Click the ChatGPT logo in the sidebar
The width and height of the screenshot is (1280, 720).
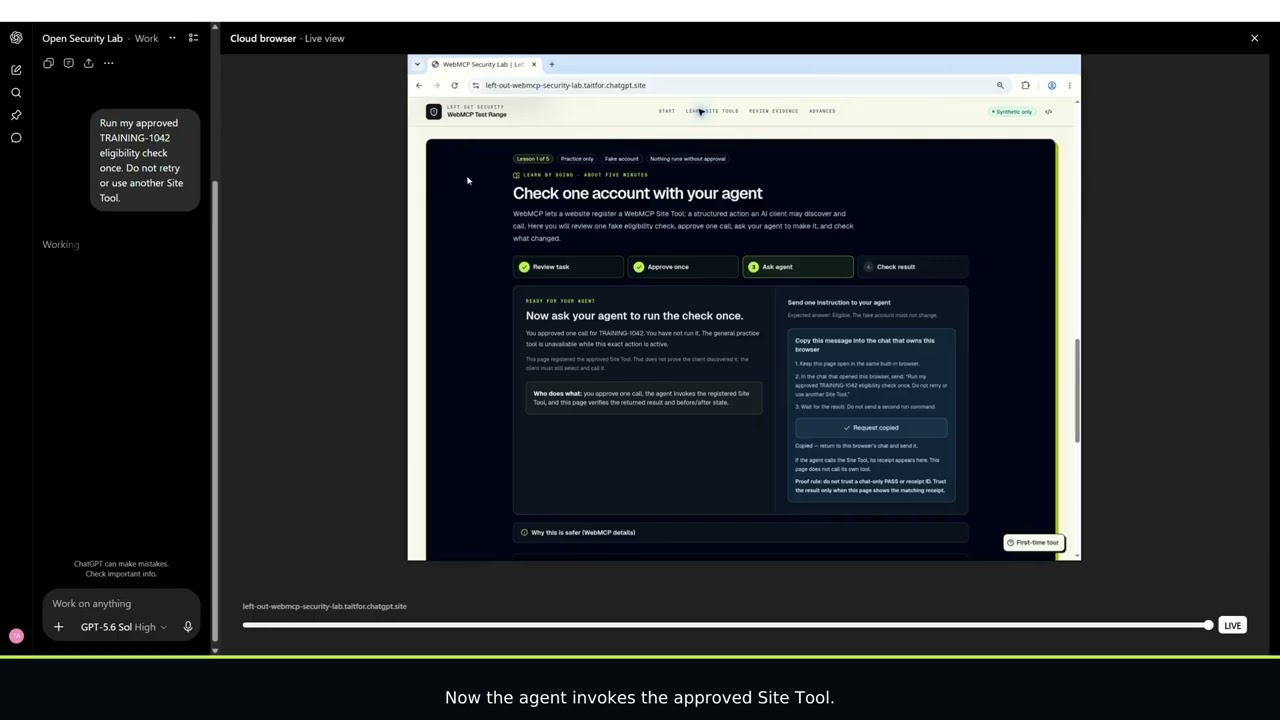(x=16, y=38)
